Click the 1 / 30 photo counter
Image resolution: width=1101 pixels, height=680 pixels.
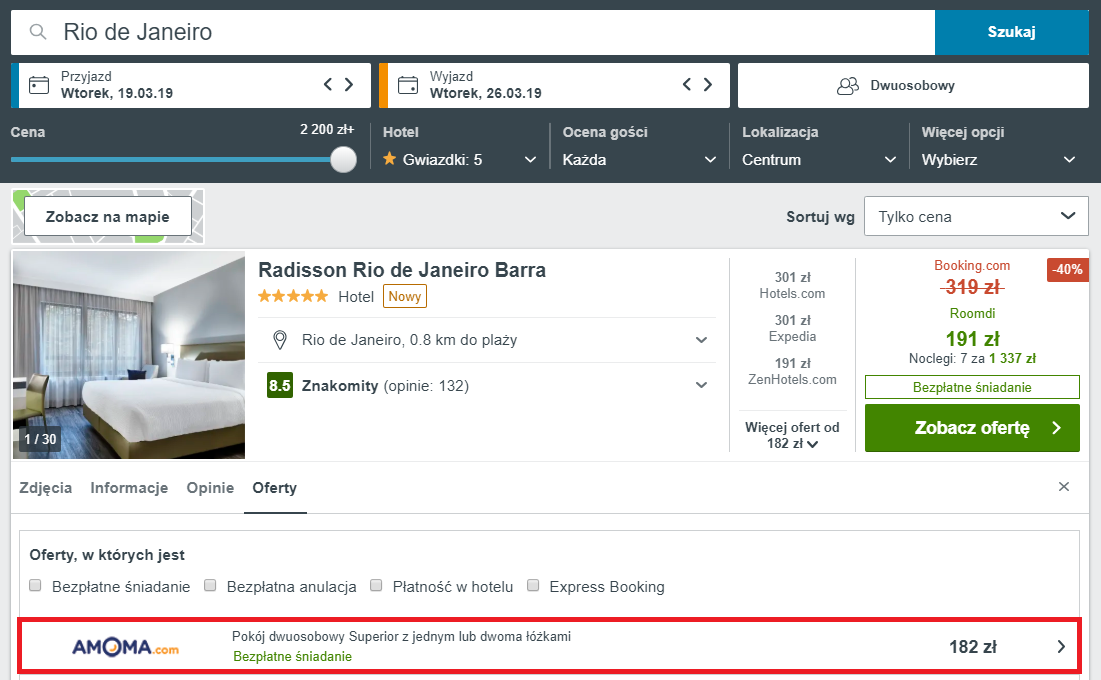(40, 439)
